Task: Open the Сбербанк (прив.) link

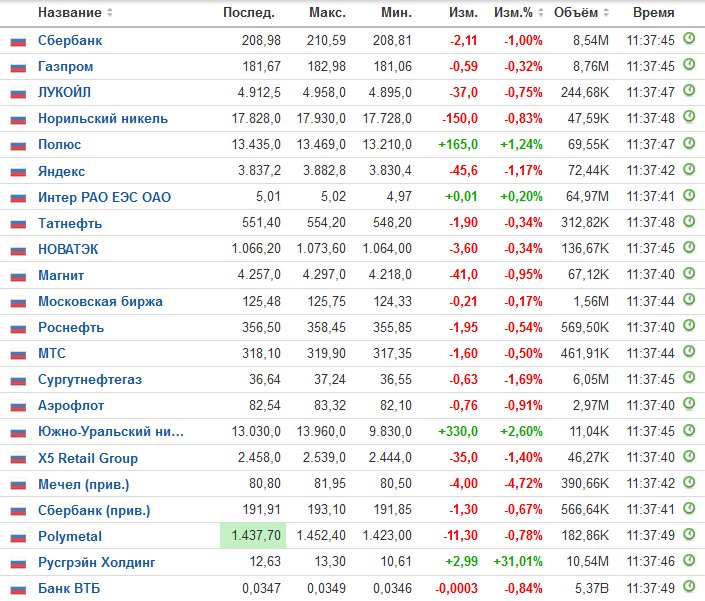Action: click(x=94, y=510)
